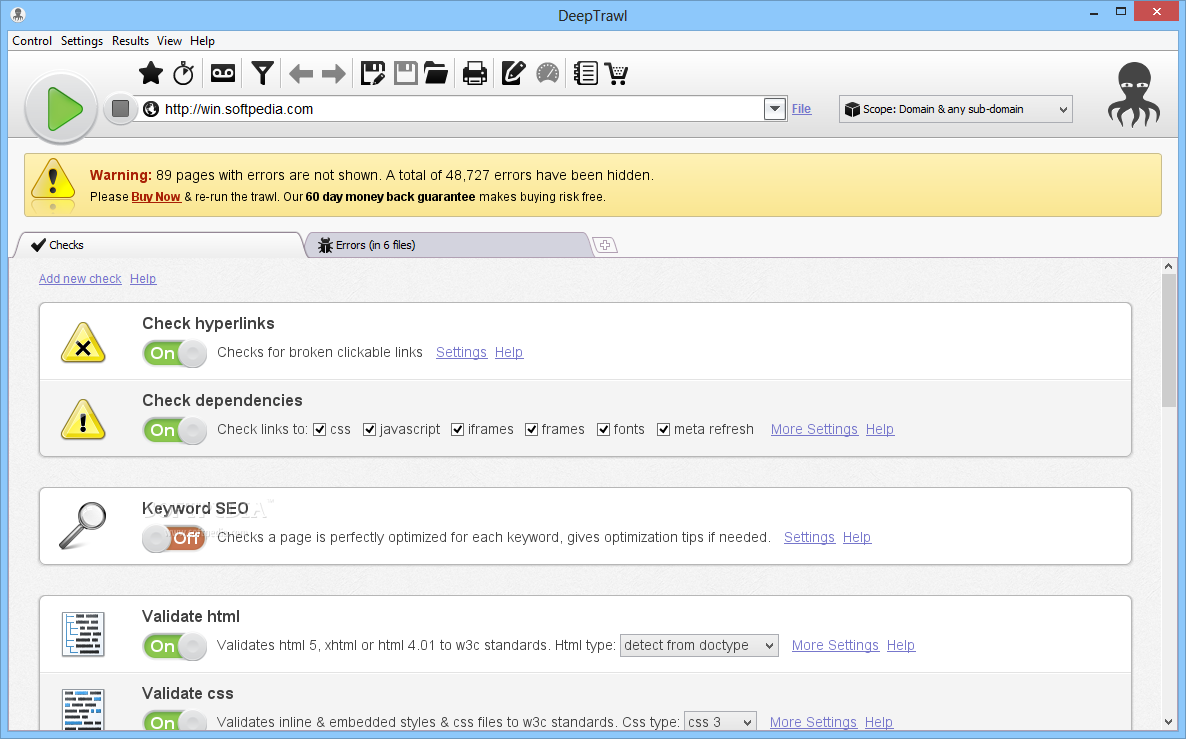Viewport: 1186px width, 739px height.
Task: Open the Css type dropdown
Action: (x=720, y=722)
